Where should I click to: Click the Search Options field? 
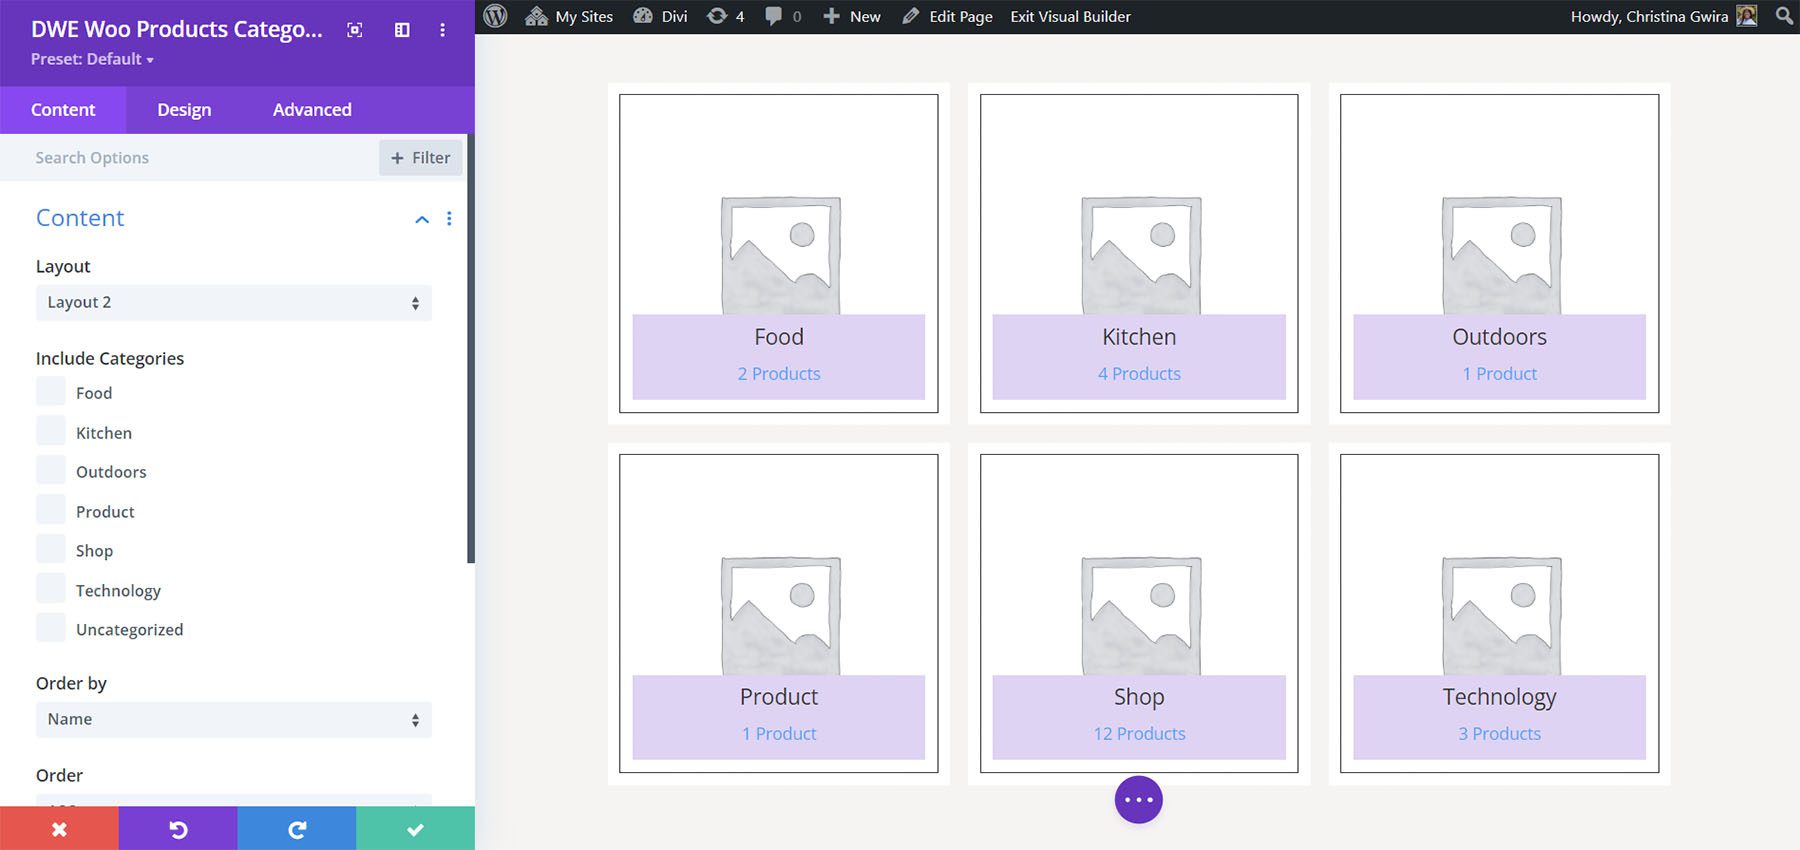click(190, 158)
